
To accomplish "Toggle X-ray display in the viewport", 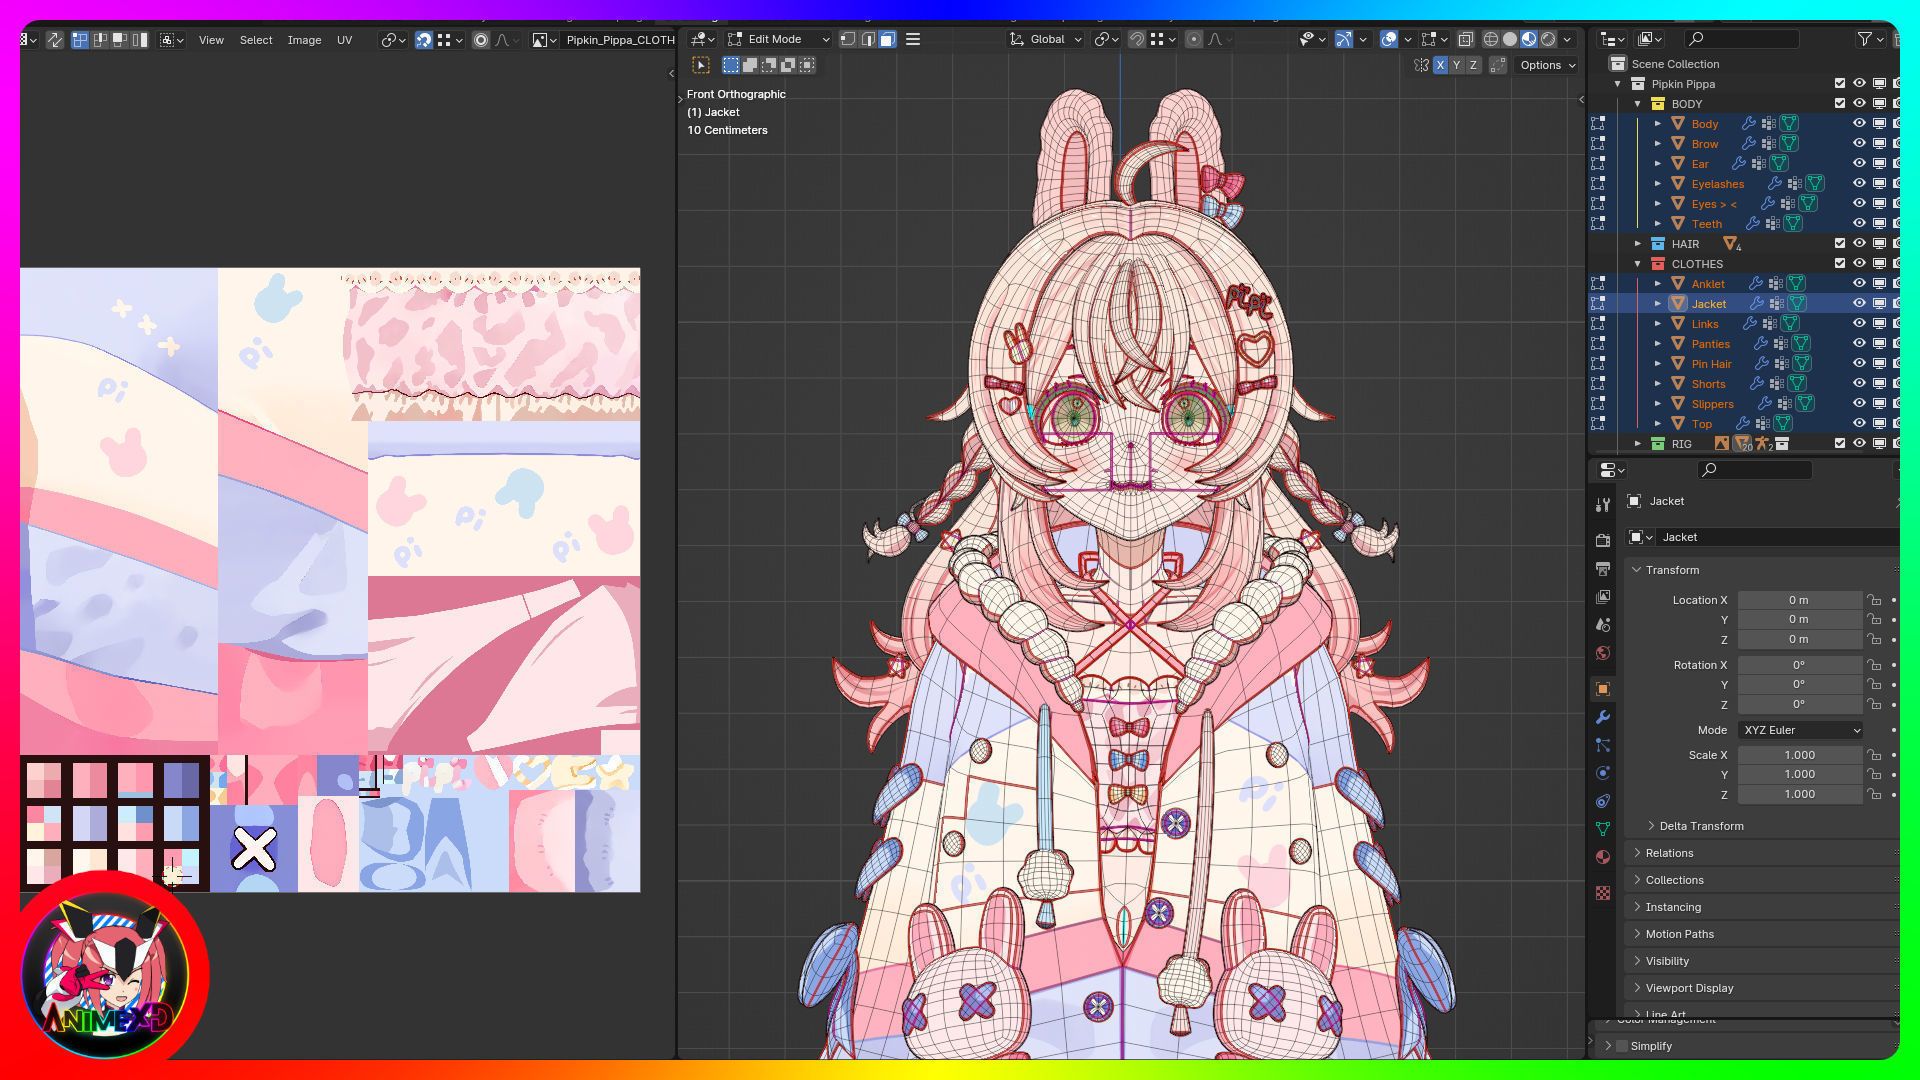I will (x=1465, y=39).
